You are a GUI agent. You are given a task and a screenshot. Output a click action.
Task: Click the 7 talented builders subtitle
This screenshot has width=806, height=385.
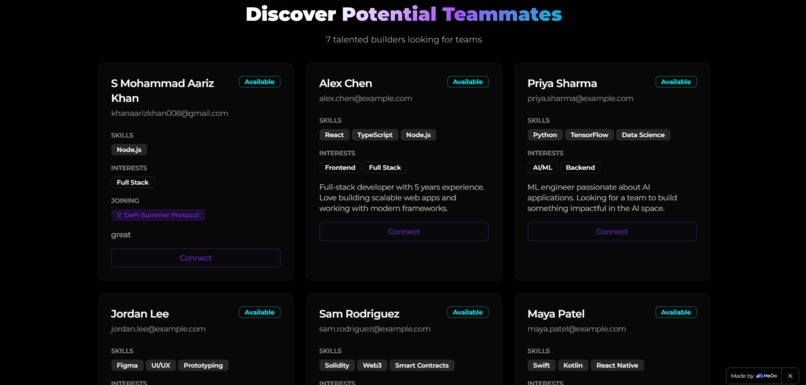pos(404,40)
